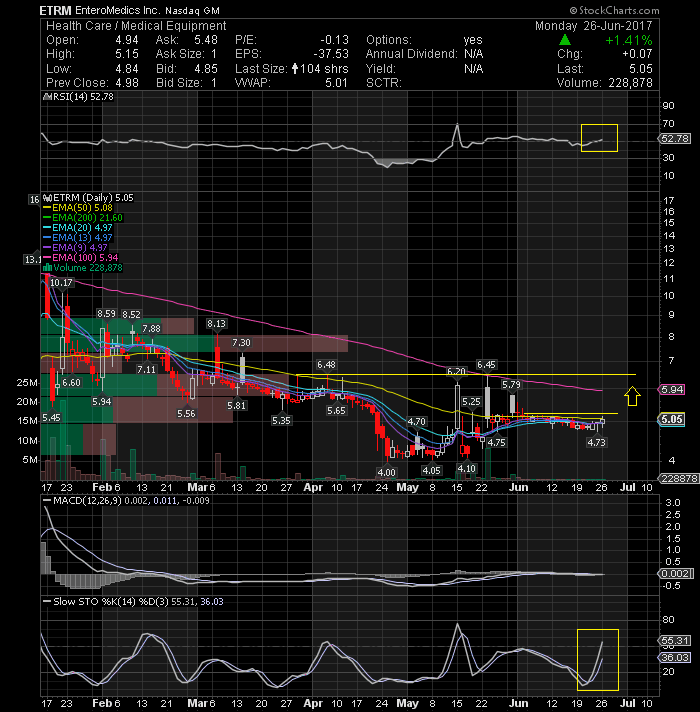Viewport: 700px width, 712px height.
Task: Click the 228878 volume axis tag
Action: coord(679,478)
